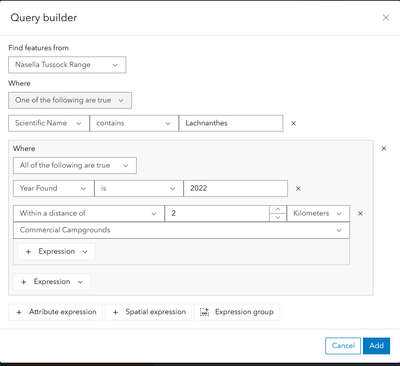The height and width of the screenshot is (366, 400).
Task: Click the Lachnanthes value input field
Action: click(231, 123)
